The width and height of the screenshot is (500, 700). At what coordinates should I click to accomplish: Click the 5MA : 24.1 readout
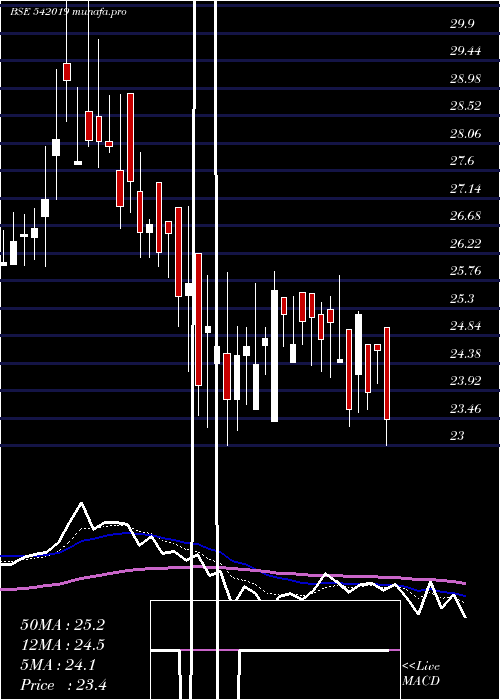point(58,665)
